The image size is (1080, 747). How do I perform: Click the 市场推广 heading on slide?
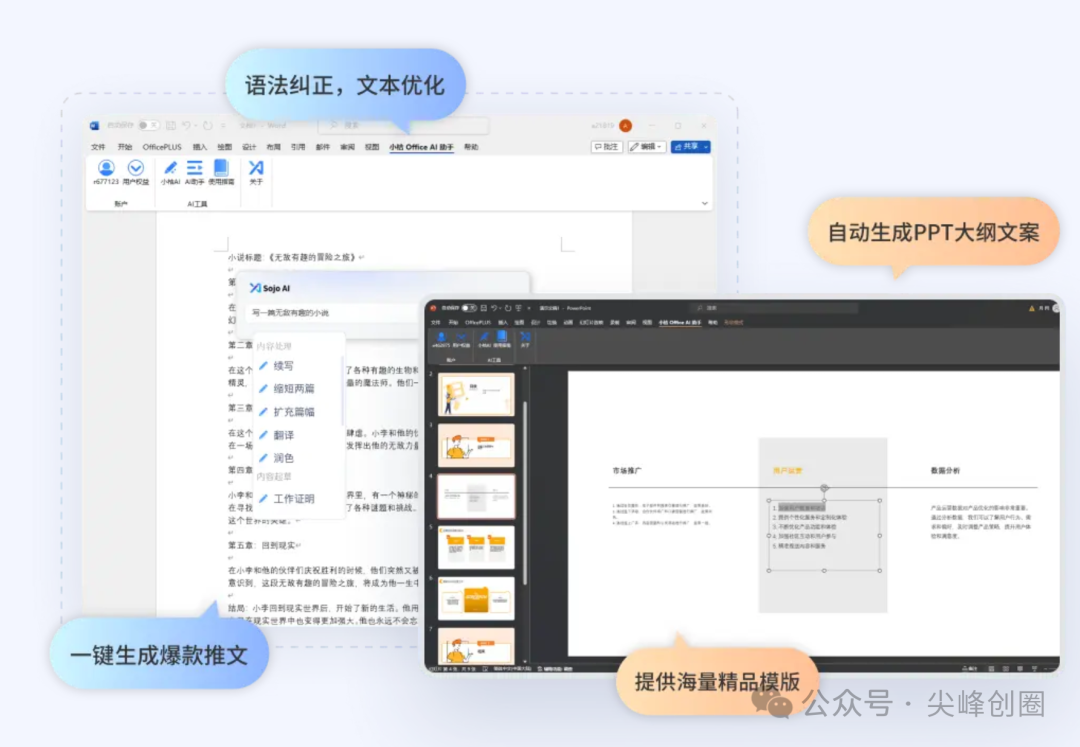[x=627, y=471]
